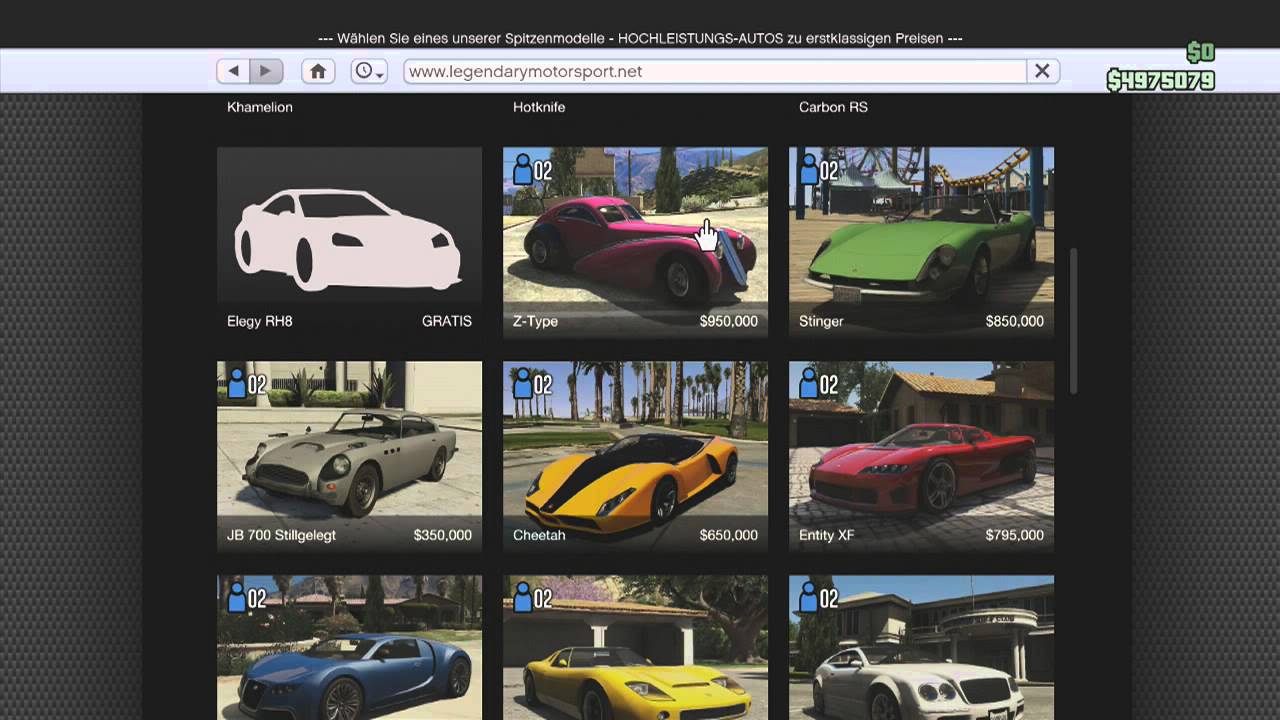Select the JB 700 Stillgelegt car image
This screenshot has height=720, width=1280.
[x=349, y=455]
